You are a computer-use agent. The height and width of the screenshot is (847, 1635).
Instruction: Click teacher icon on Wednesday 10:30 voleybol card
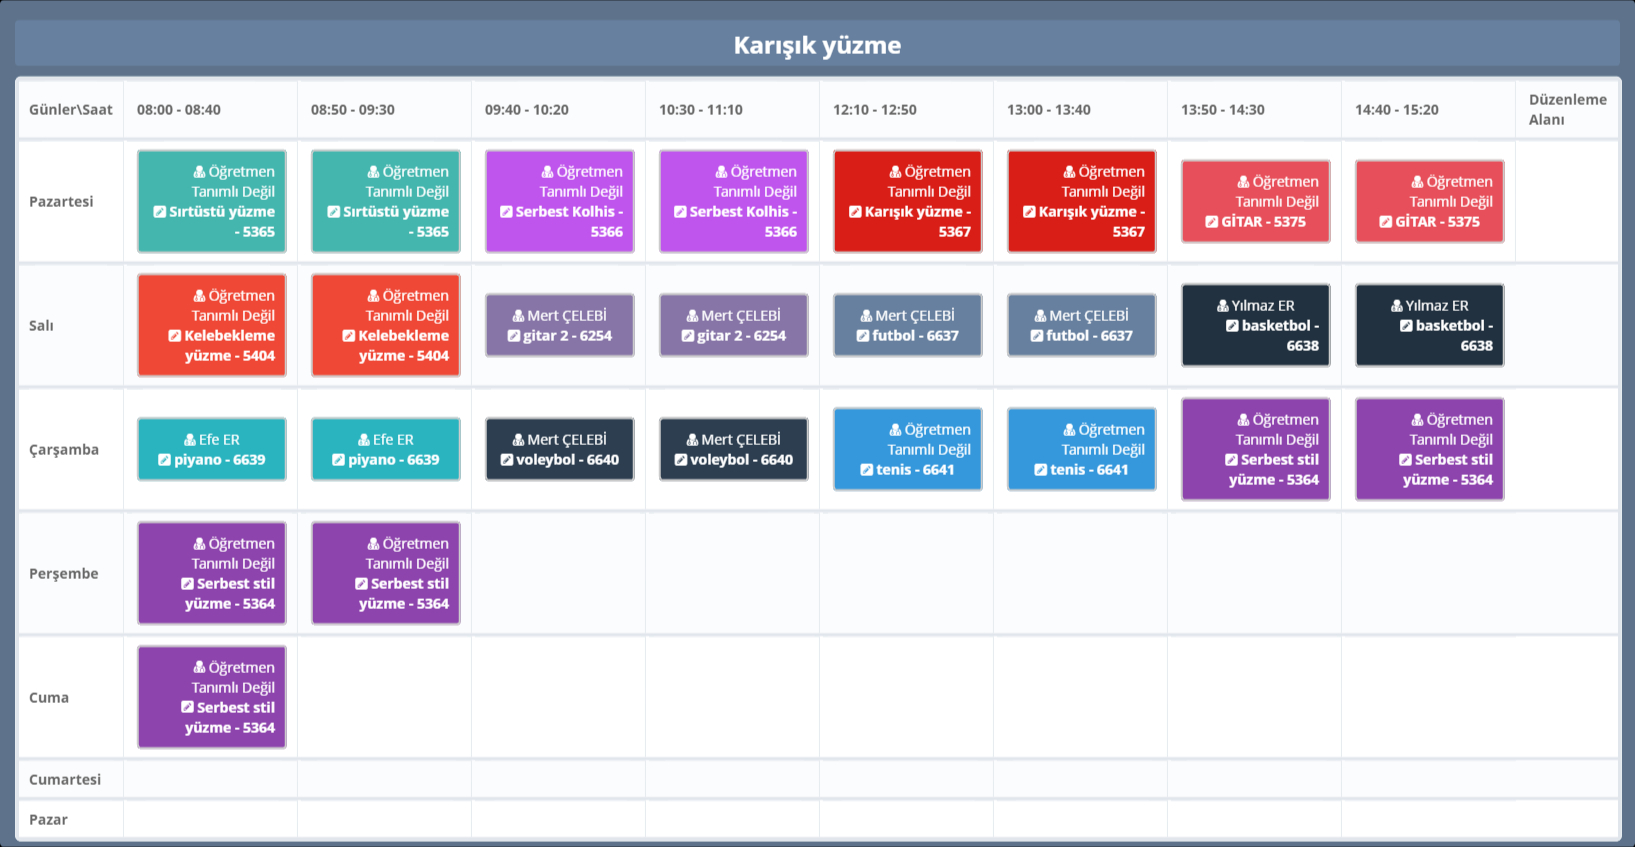(692, 440)
